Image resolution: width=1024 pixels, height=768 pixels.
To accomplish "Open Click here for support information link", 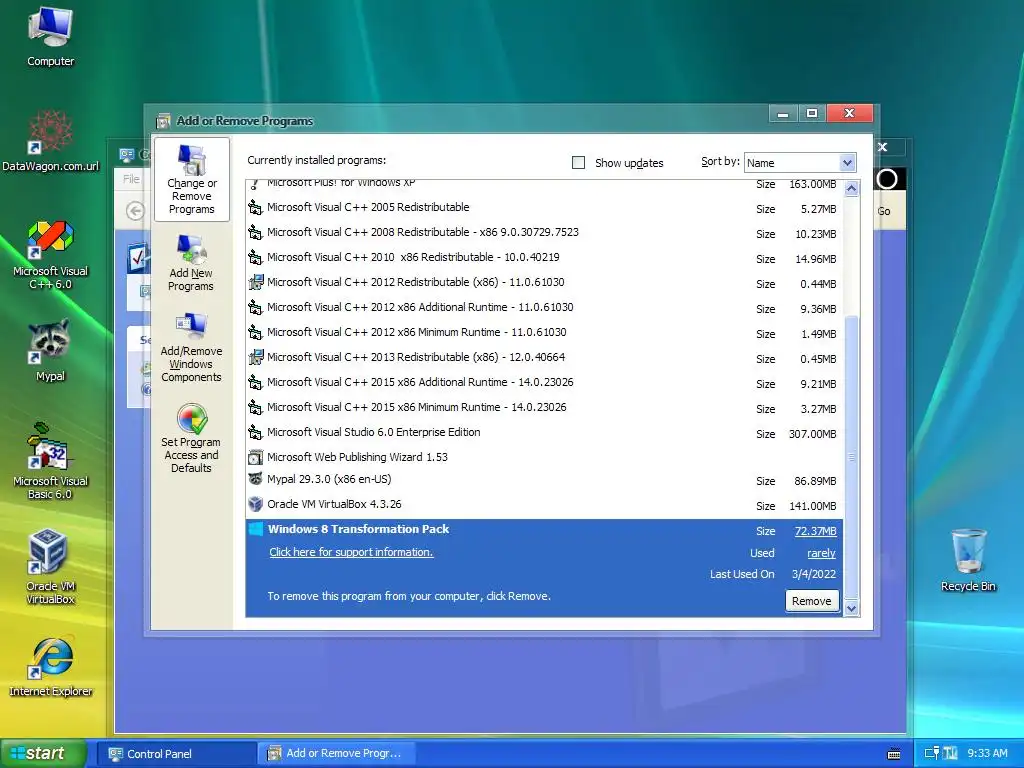I will tap(351, 552).
